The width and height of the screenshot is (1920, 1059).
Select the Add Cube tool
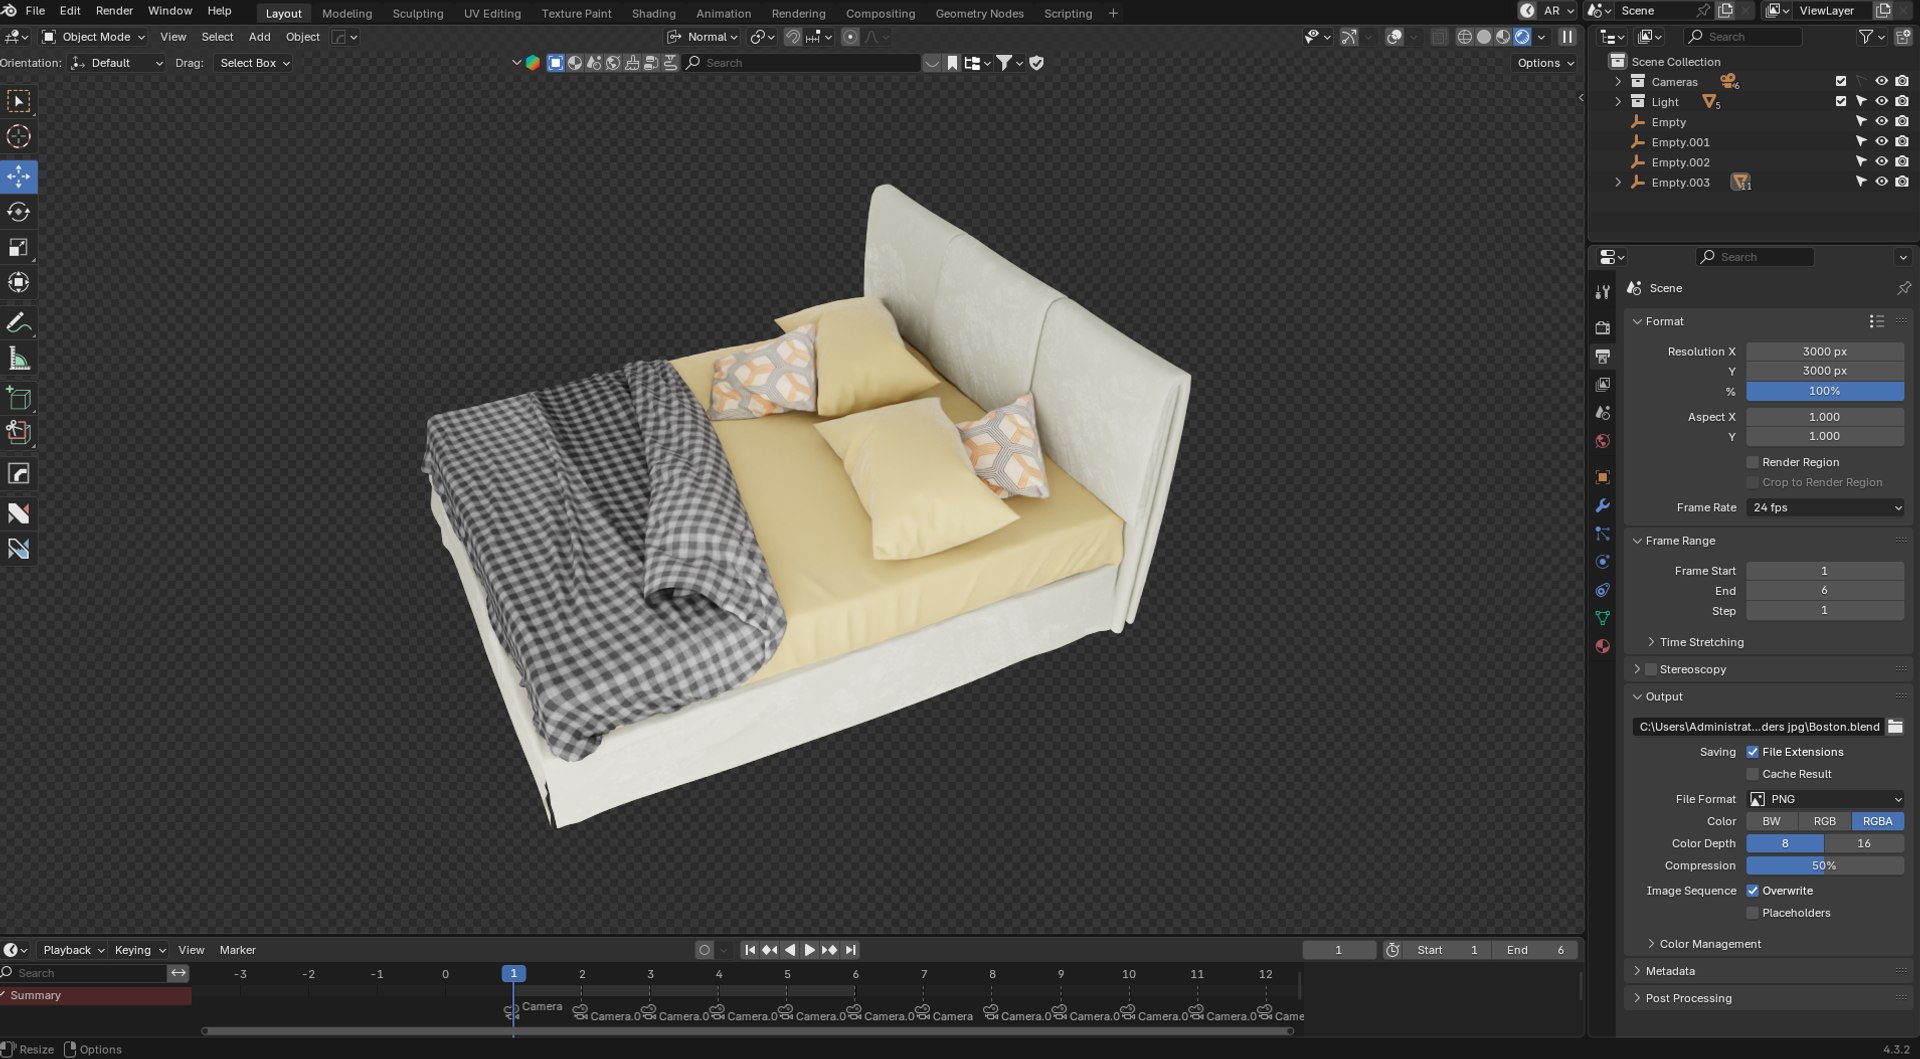coord(18,398)
